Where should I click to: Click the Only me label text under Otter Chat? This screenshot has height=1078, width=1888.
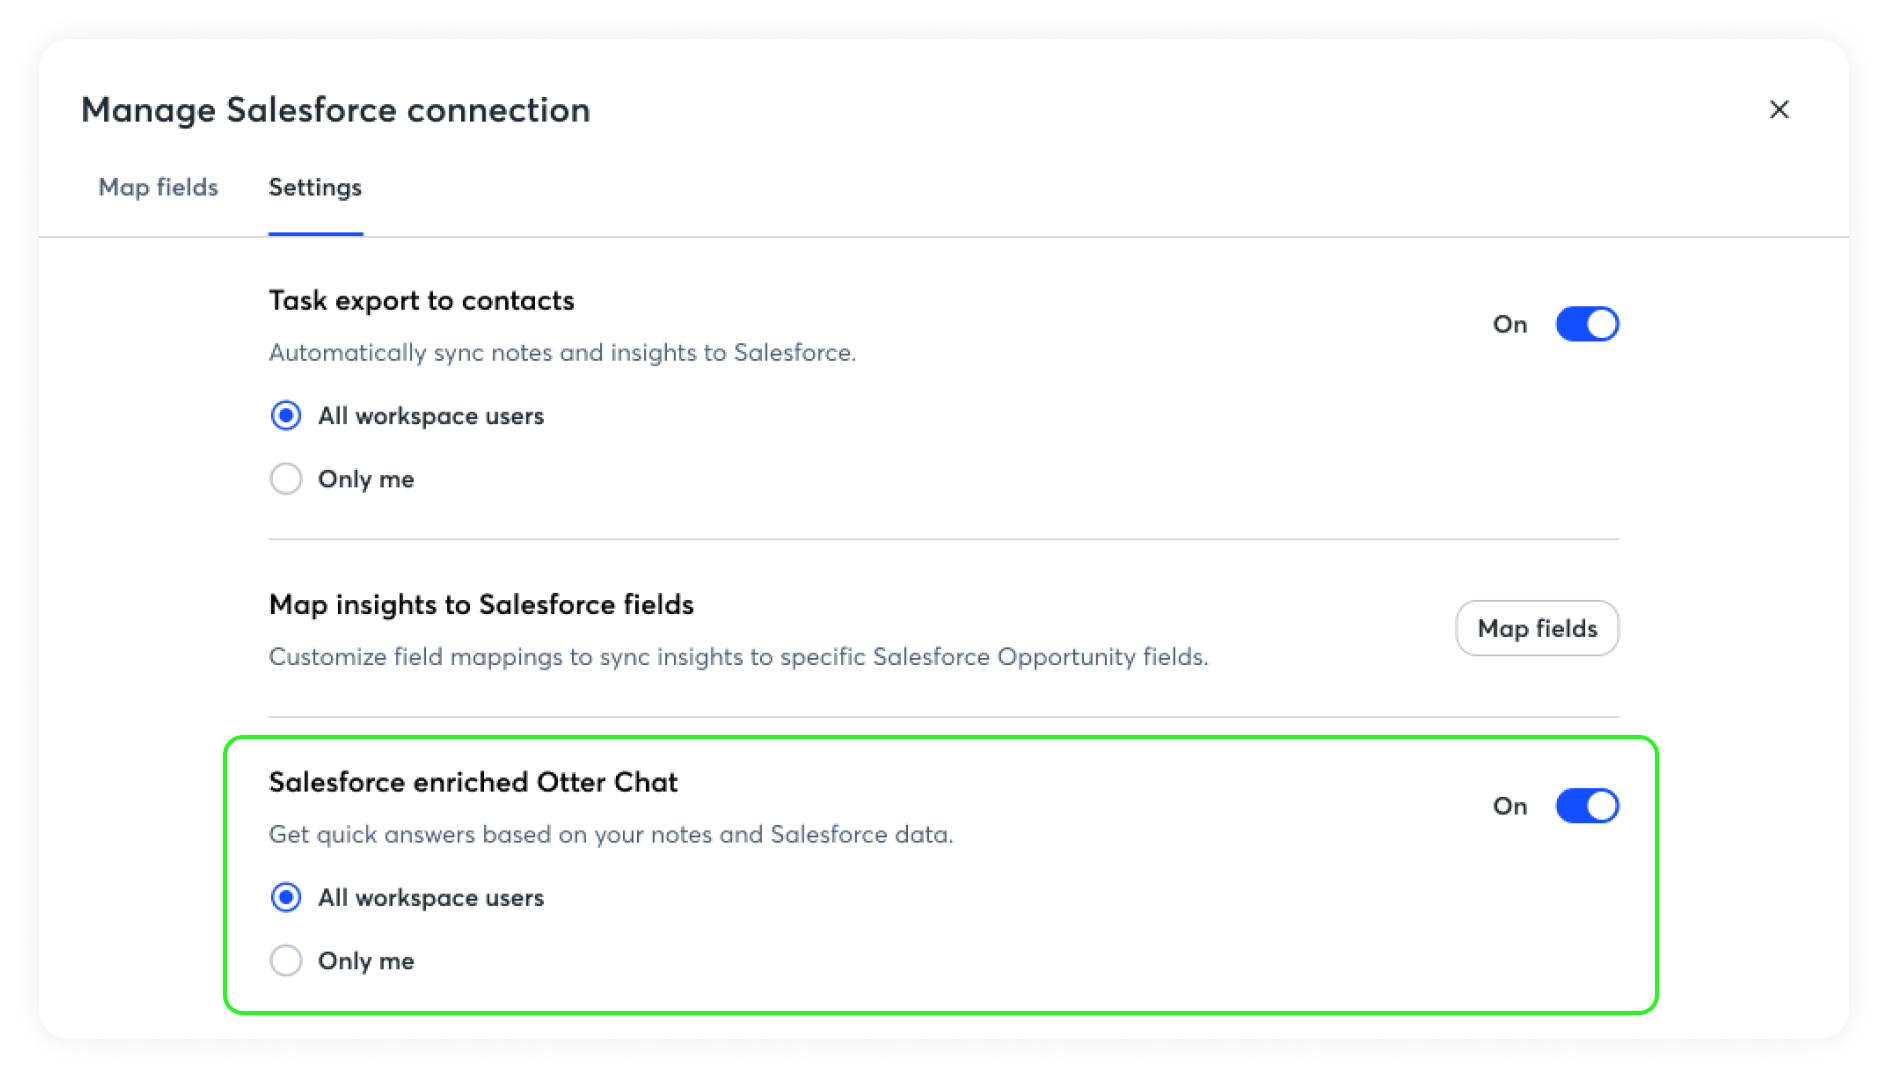pyautogui.click(x=366, y=961)
